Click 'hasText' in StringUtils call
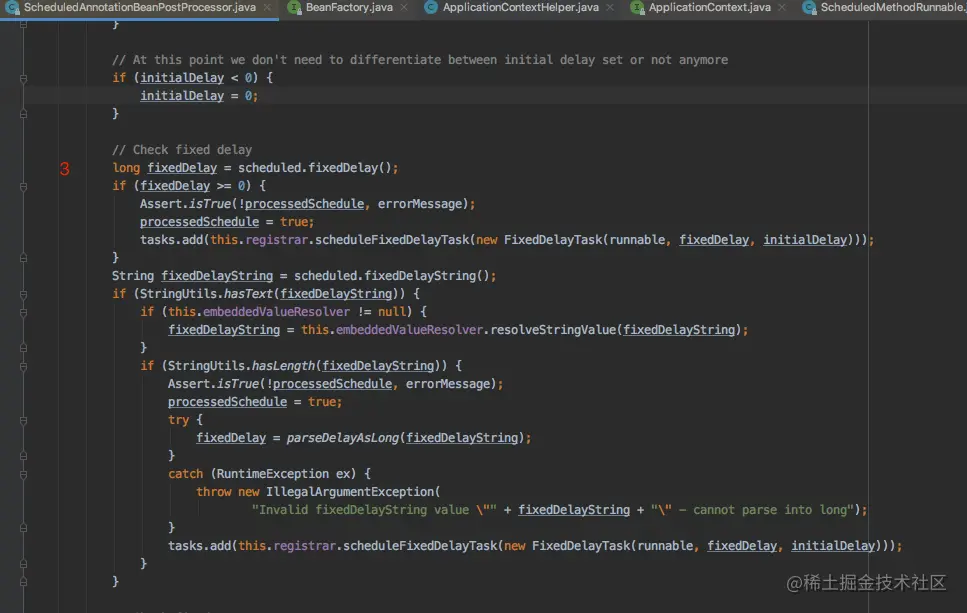 pyautogui.click(x=249, y=294)
